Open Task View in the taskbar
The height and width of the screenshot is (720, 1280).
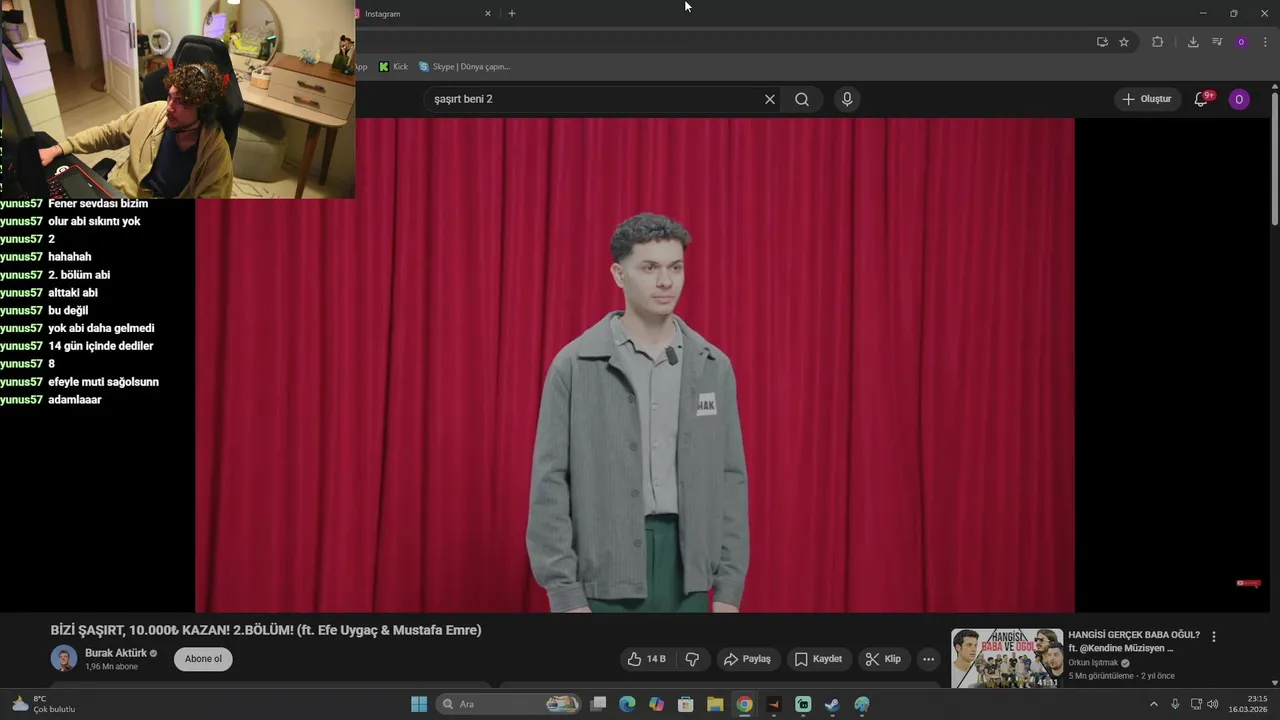[x=598, y=704]
